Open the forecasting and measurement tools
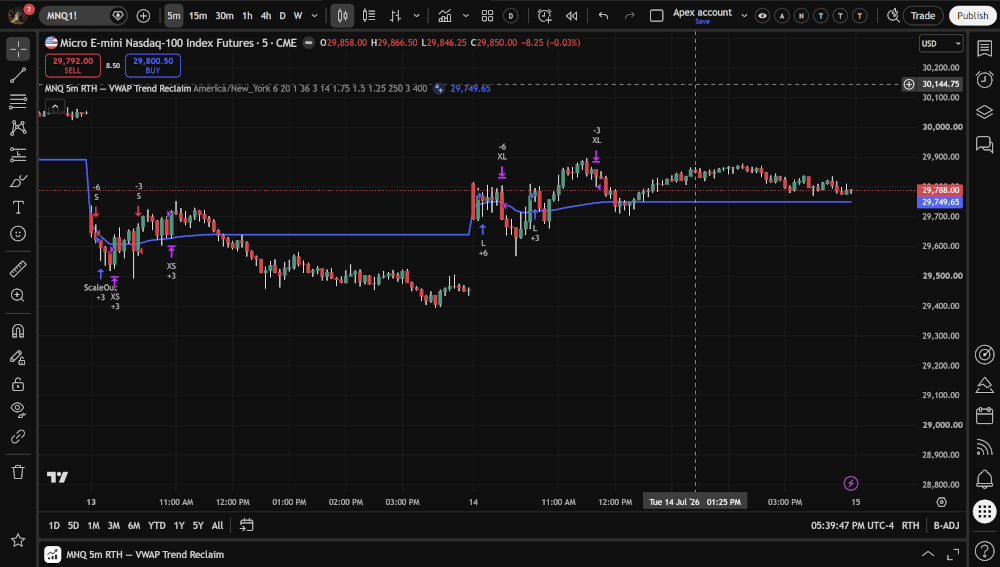Screen dimensions: 1000x567 click(x=18, y=154)
